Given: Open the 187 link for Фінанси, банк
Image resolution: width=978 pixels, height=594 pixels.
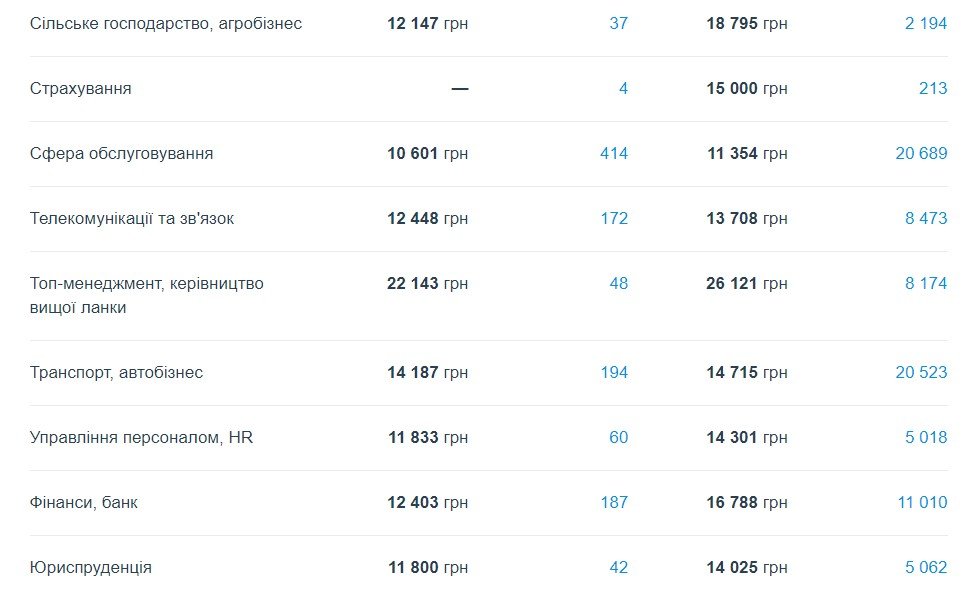Looking at the screenshot, I should coord(614,502).
